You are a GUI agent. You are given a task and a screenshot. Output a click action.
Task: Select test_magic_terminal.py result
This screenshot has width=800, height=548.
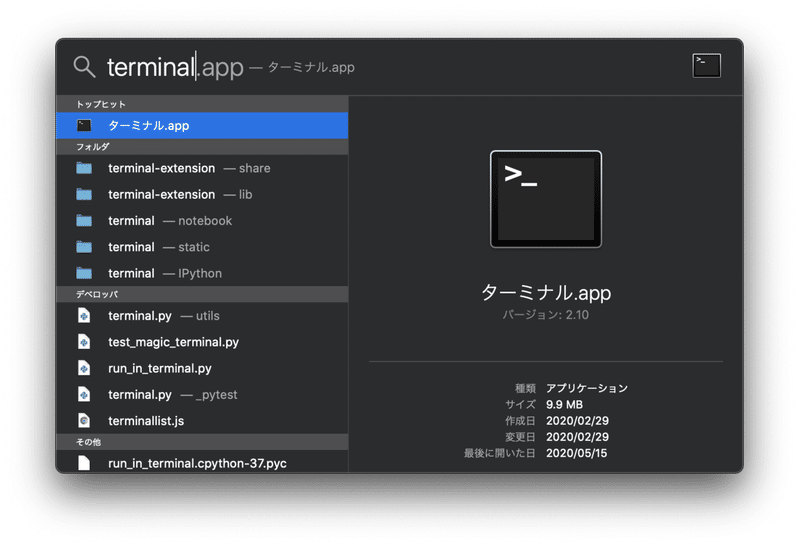202,342
